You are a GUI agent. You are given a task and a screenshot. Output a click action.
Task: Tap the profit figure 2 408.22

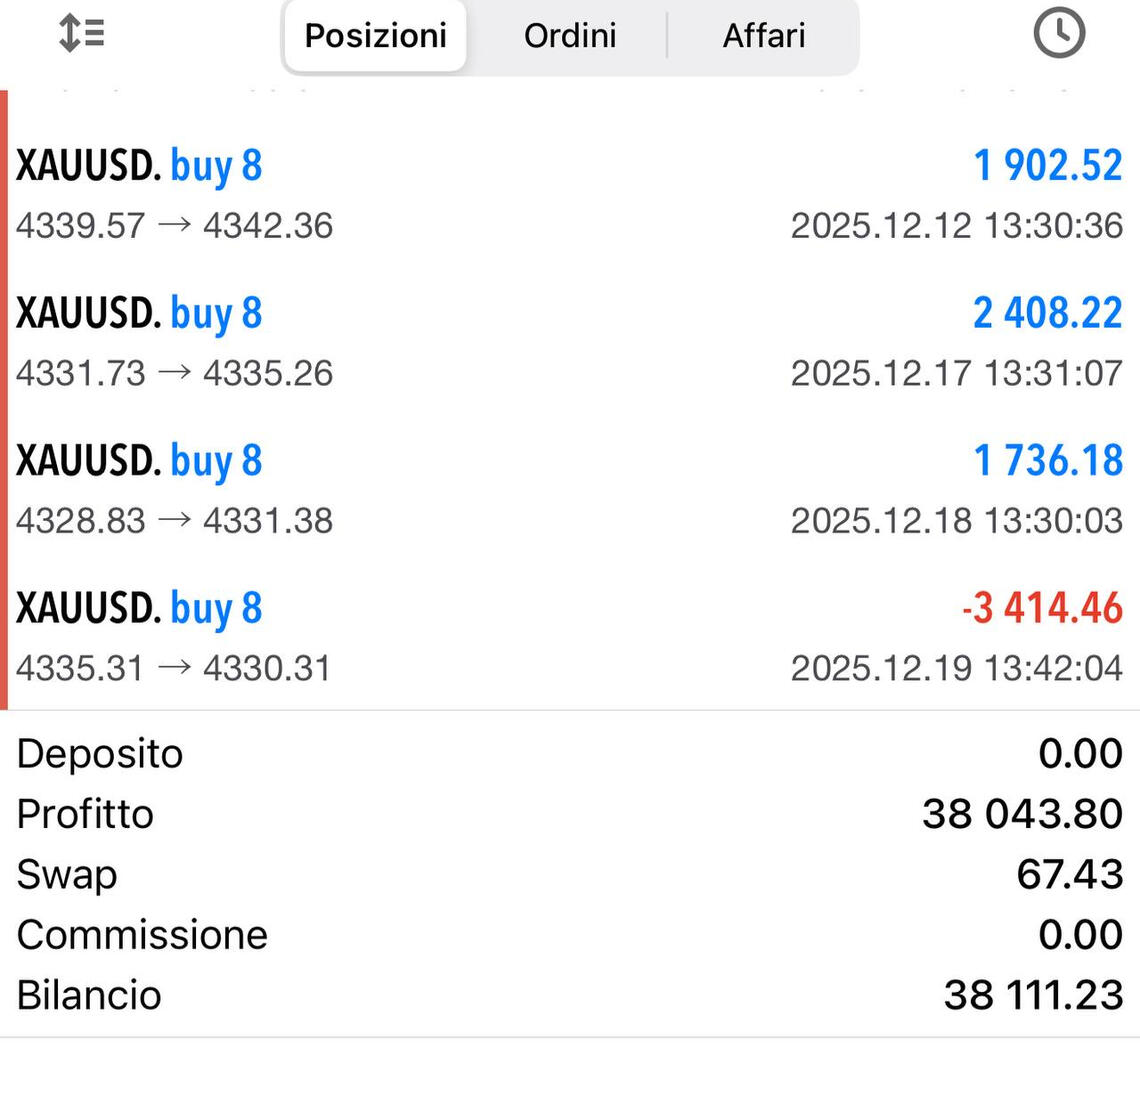coord(1047,313)
